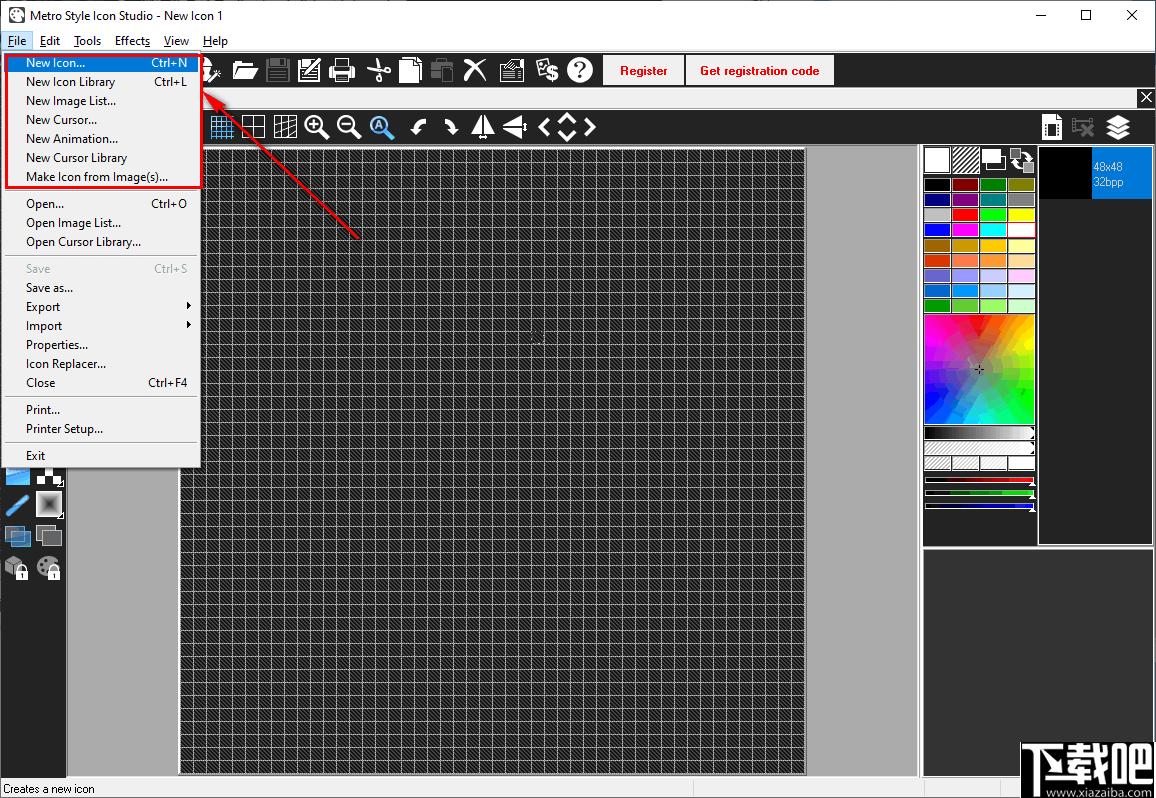Click the rotate right arrow icon
The image size is (1156, 798).
pyautogui.click(x=451, y=127)
